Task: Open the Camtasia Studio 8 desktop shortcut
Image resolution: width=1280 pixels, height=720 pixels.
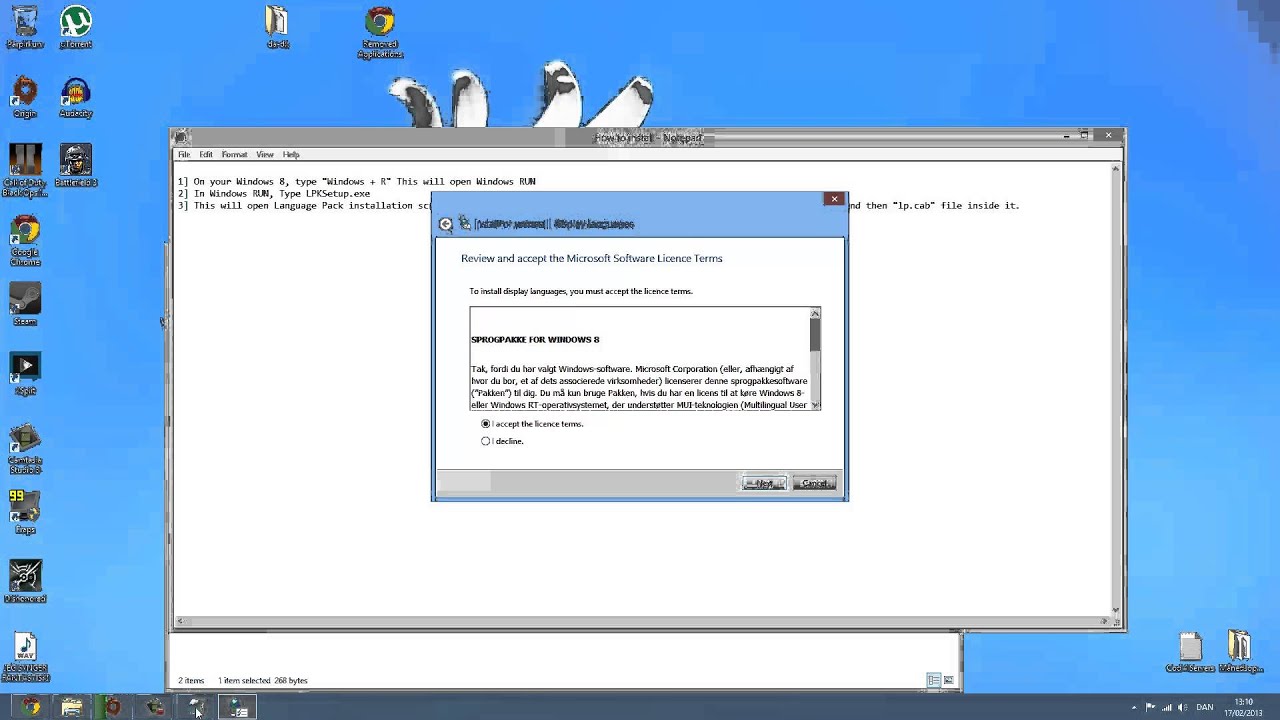Action: [25, 449]
